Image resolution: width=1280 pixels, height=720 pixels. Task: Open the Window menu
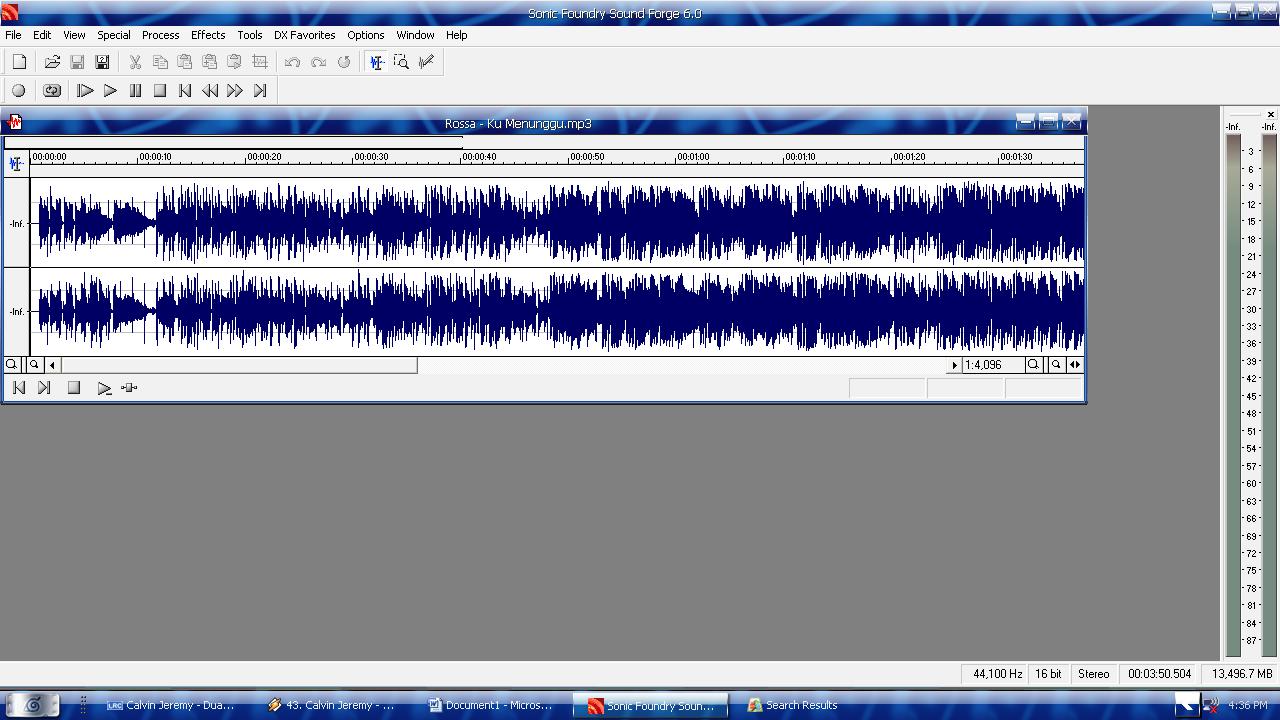tap(415, 35)
